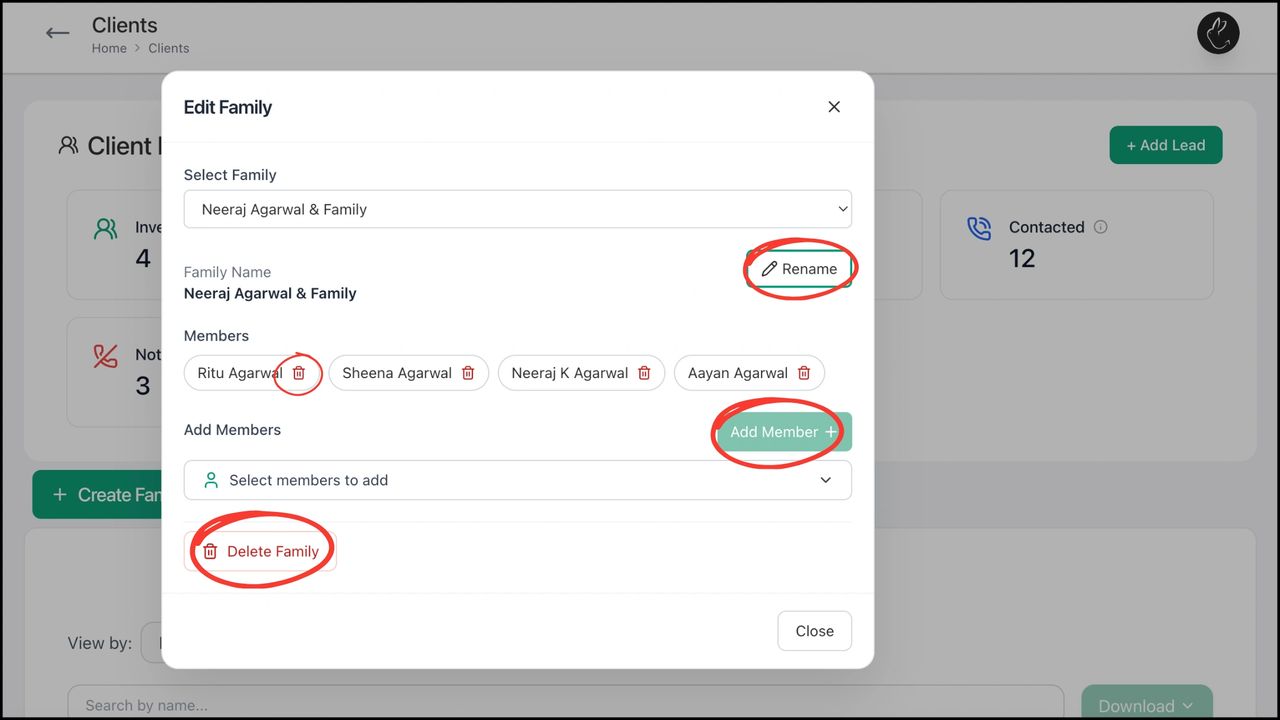The image size is (1280, 720).
Task: Remove Sheena Agarwal via trash icon
Action: pos(468,373)
